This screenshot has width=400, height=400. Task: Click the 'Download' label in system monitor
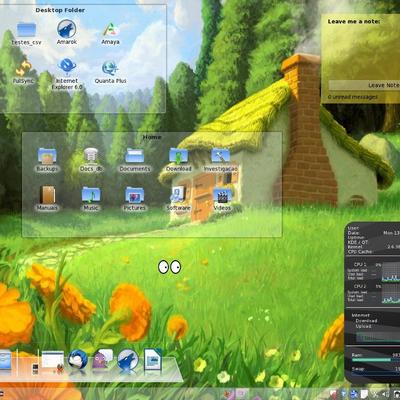coord(366,321)
